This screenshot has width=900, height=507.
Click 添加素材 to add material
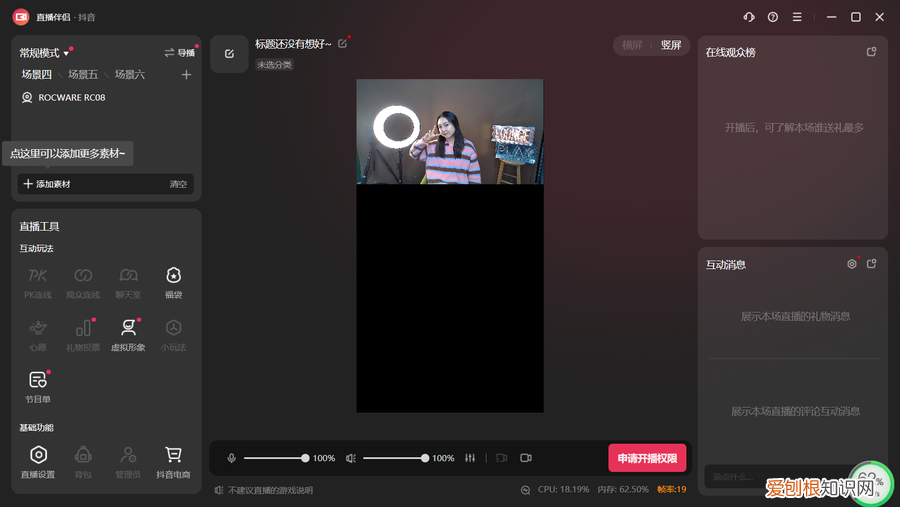[x=47, y=184]
